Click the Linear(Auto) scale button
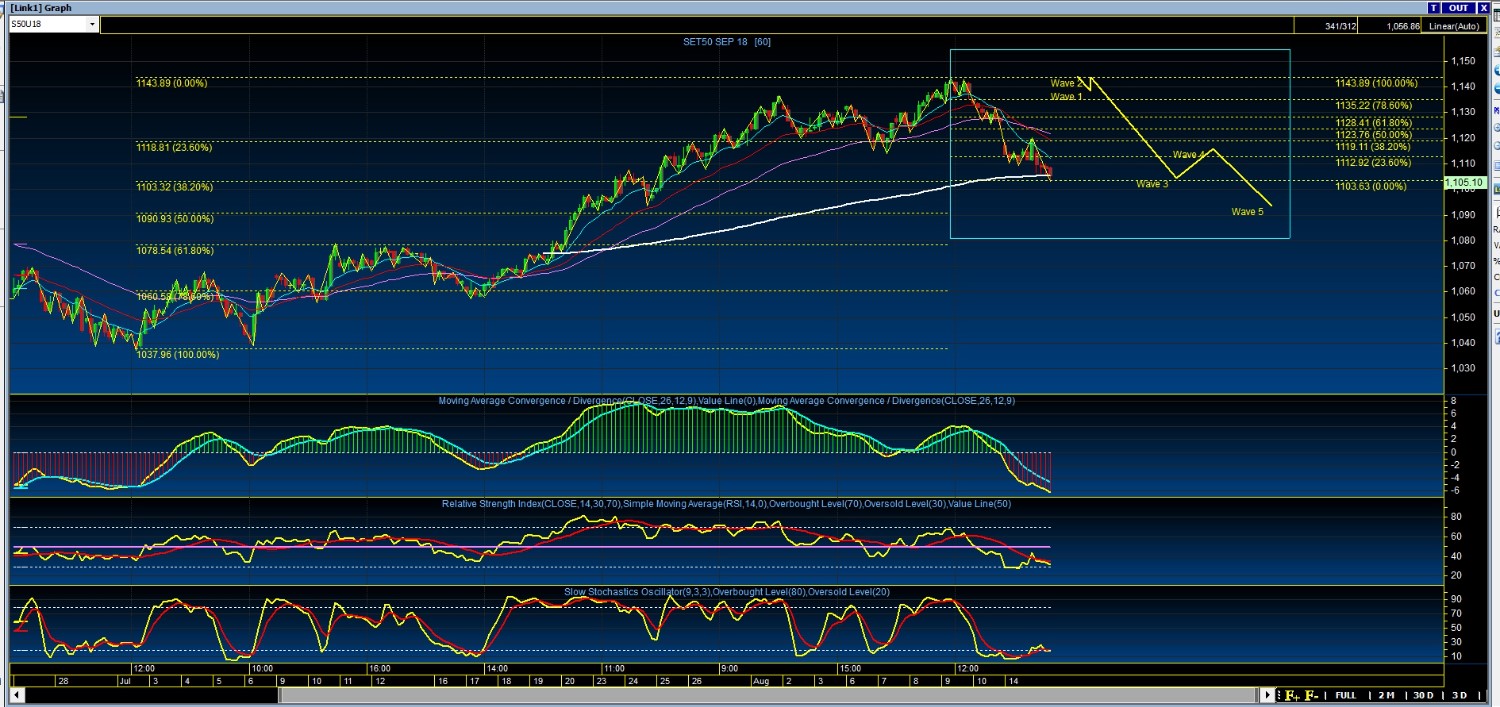This screenshot has height=707, width=1500. coord(1454,26)
